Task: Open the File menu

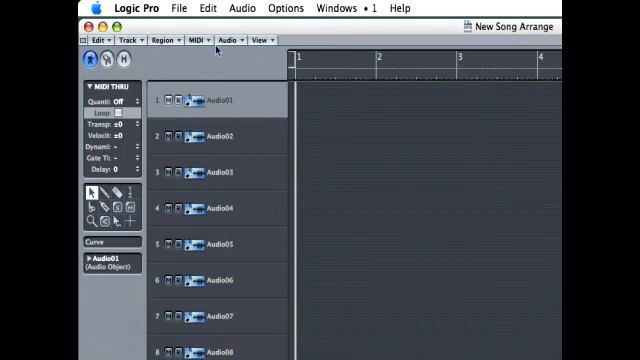Action: click(x=179, y=8)
